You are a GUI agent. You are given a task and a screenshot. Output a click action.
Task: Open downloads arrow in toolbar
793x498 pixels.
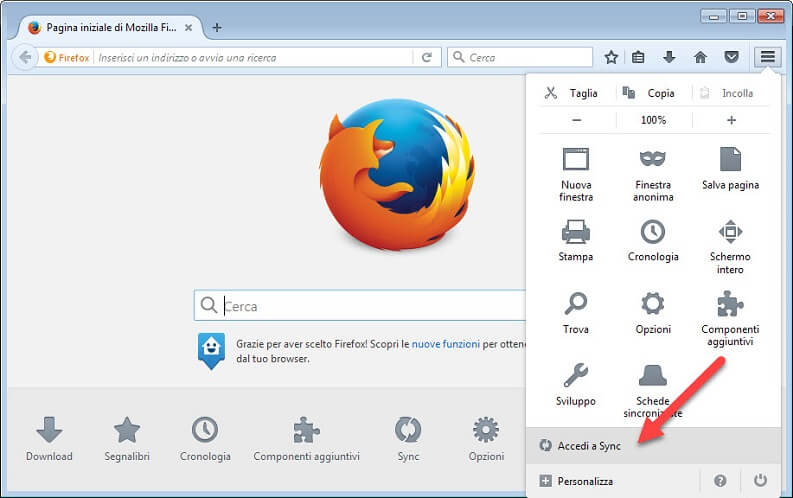[x=669, y=57]
